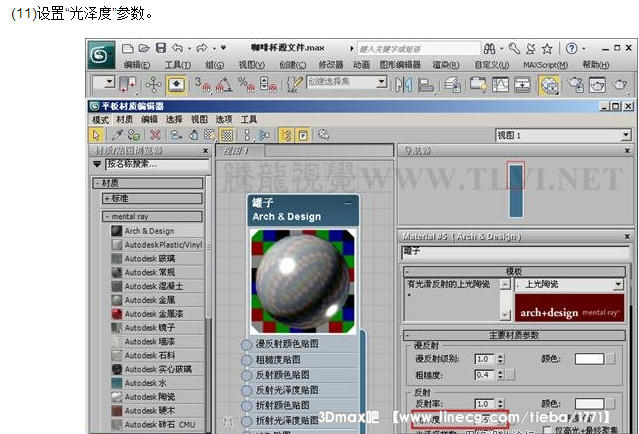Open the Curve Editor icon
639x434 pixels.
pyautogui.click(x=500, y=85)
